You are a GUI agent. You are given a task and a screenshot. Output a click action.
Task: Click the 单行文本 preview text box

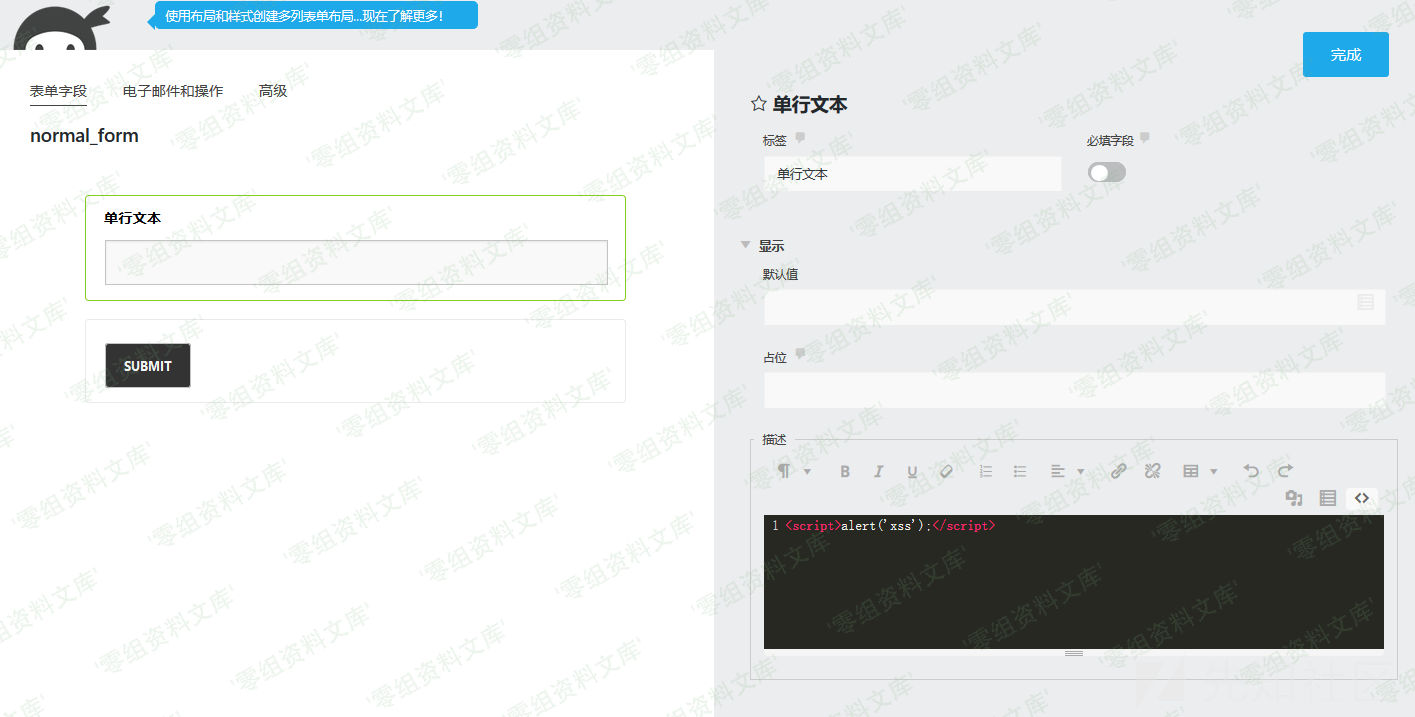[x=356, y=262]
